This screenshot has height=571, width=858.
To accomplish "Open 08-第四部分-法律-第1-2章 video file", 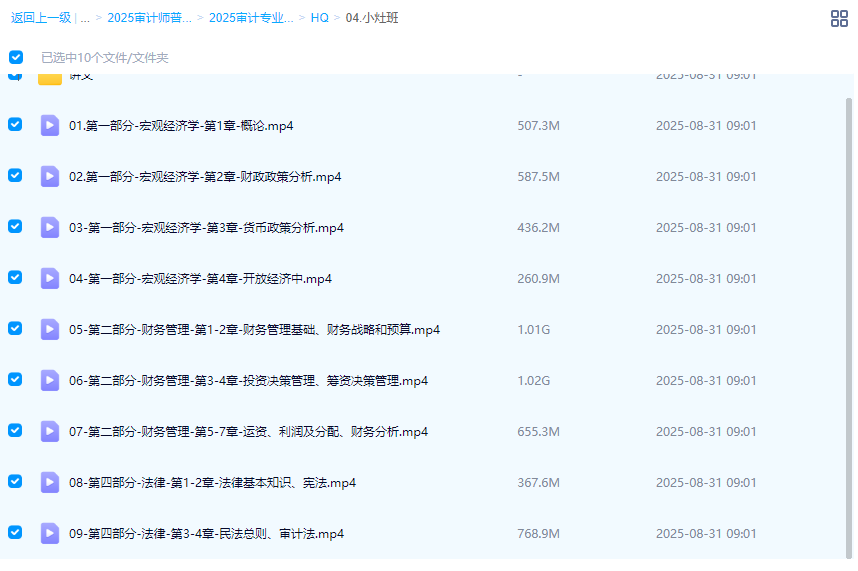I will click(212, 482).
